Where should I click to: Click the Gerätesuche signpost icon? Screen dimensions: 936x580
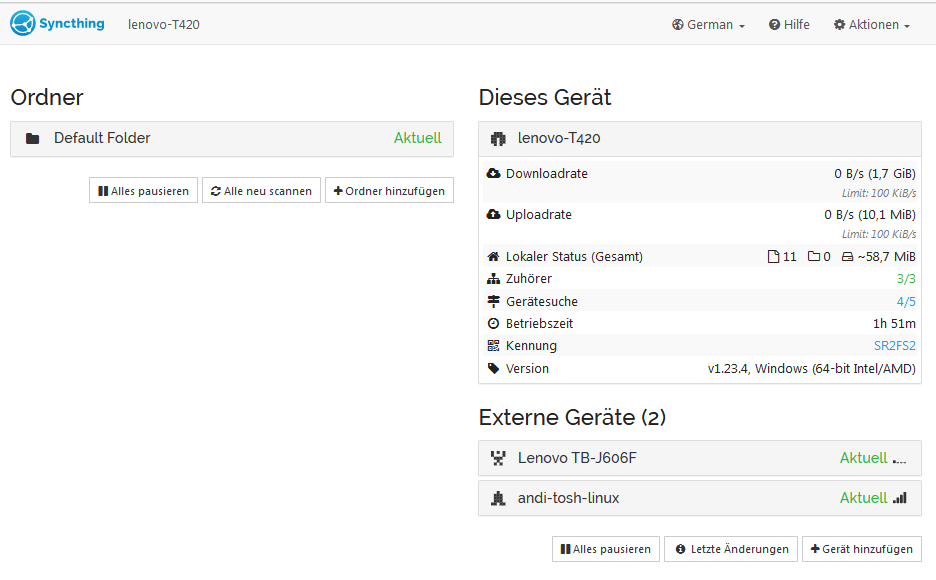(493, 301)
